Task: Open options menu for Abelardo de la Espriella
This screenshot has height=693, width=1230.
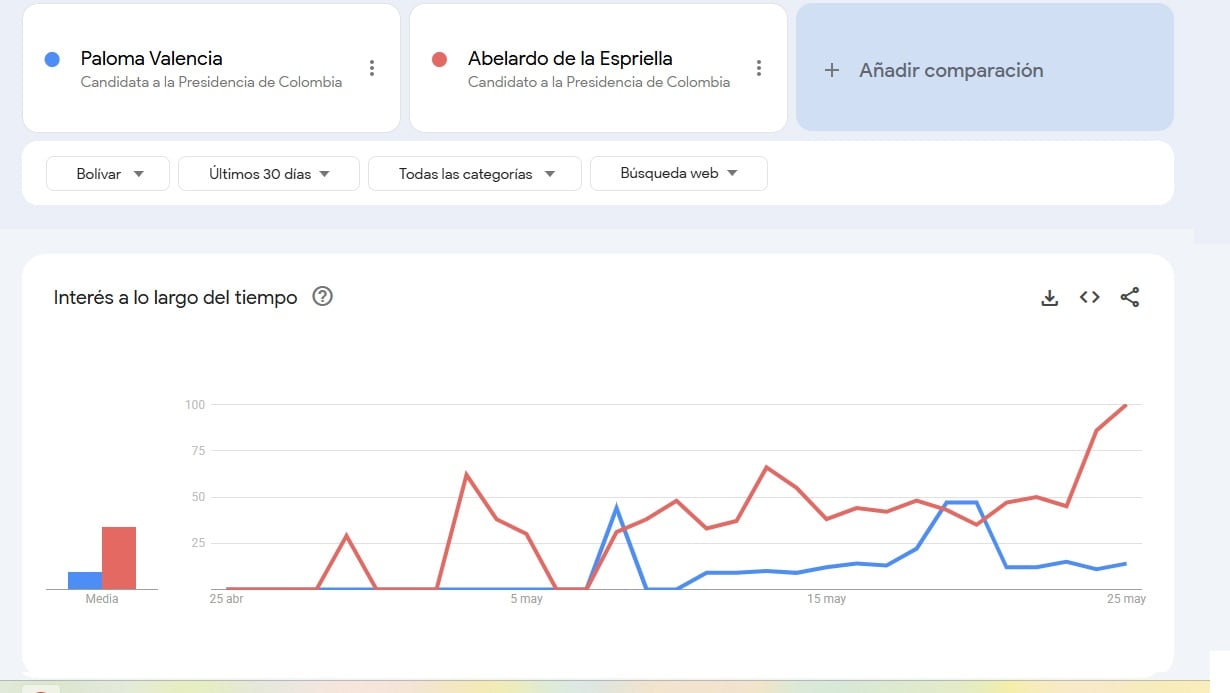Action: [x=759, y=68]
